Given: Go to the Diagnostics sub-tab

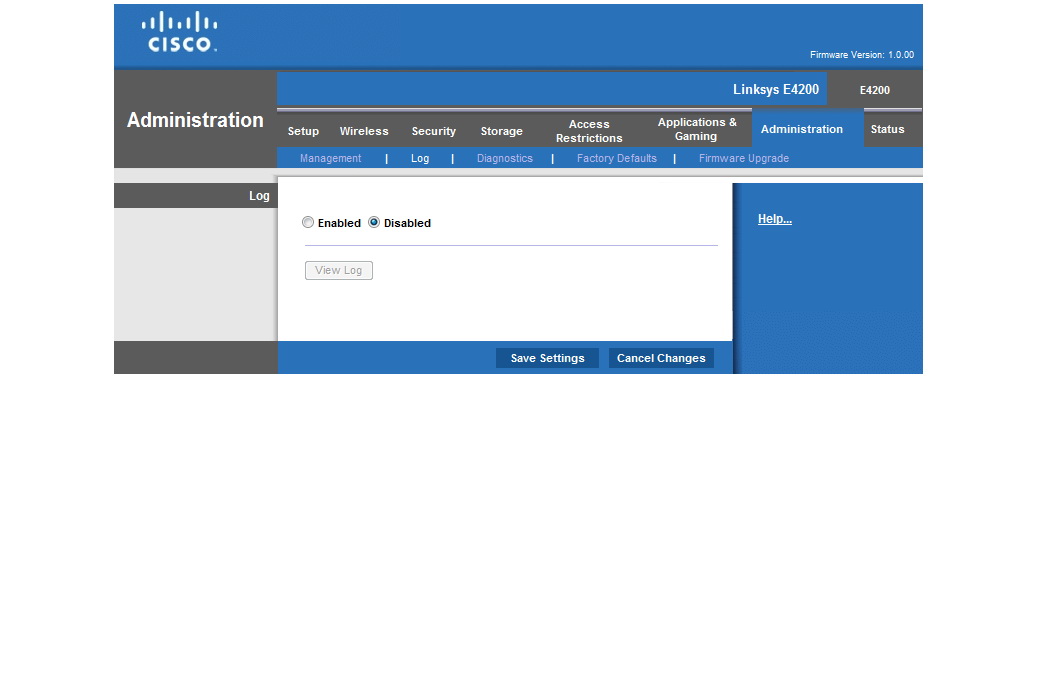Looking at the screenshot, I should (505, 158).
